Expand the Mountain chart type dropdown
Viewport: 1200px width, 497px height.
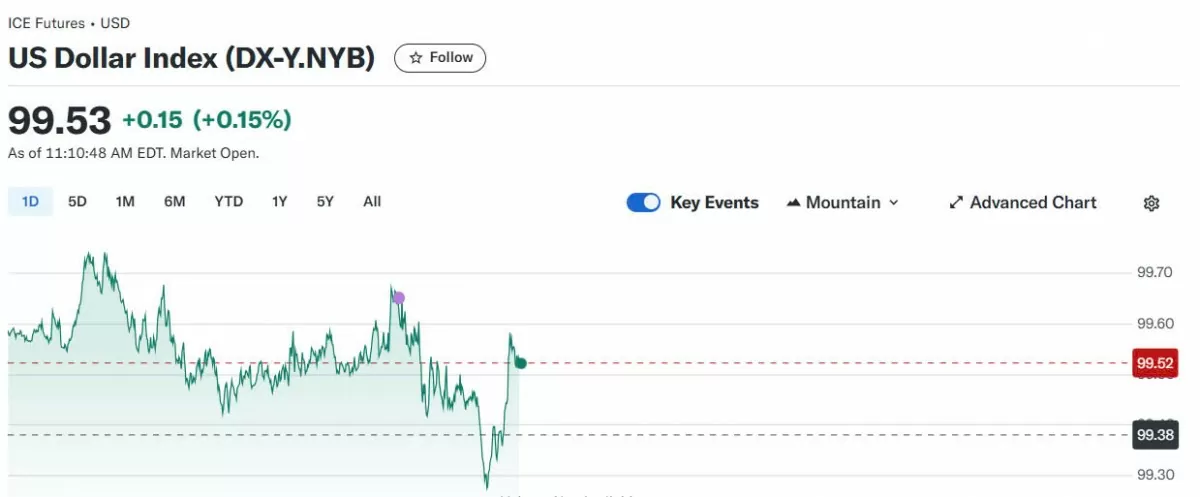click(843, 203)
